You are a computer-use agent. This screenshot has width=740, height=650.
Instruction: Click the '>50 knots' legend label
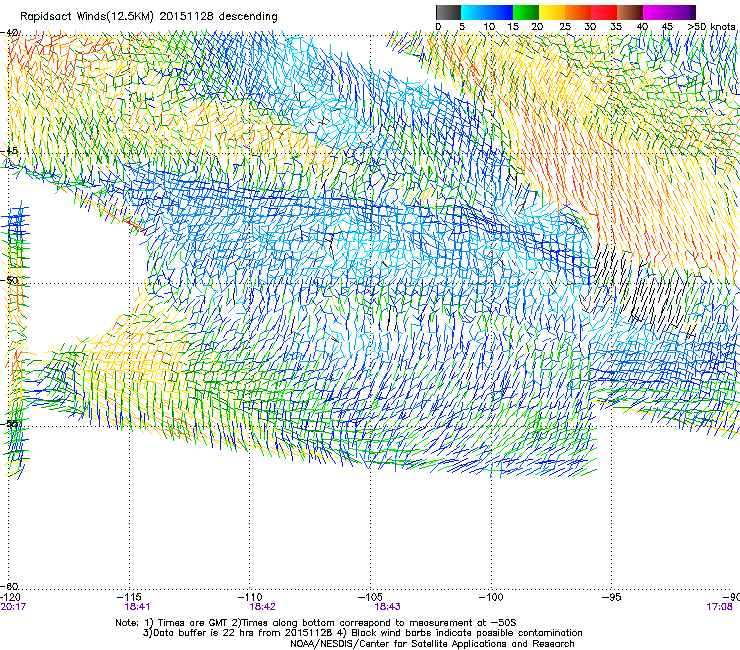tap(711, 27)
